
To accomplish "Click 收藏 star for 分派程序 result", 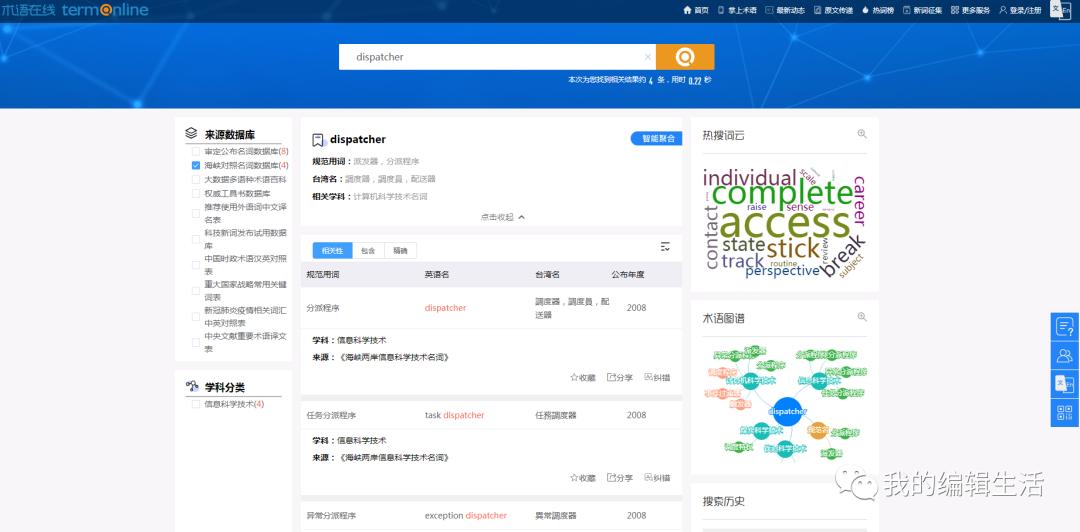I will click(583, 378).
